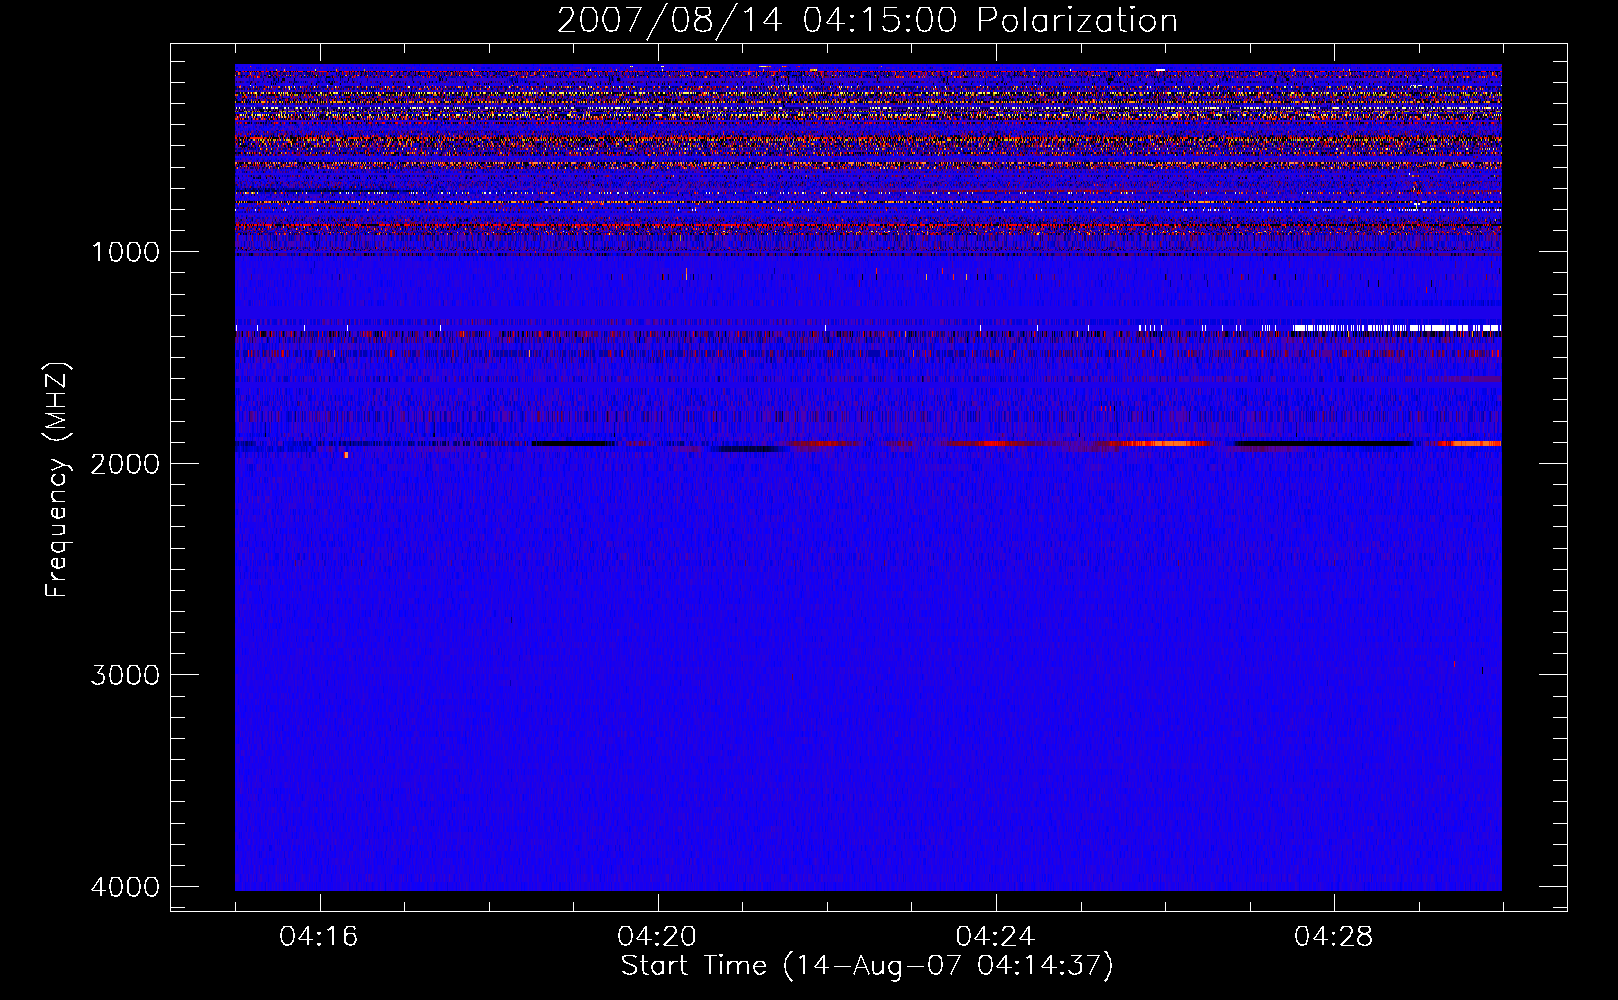The height and width of the screenshot is (1000, 1618).
Task: Click the 'Frequency (MHZ)' axis label
Action: [x=57, y=480]
